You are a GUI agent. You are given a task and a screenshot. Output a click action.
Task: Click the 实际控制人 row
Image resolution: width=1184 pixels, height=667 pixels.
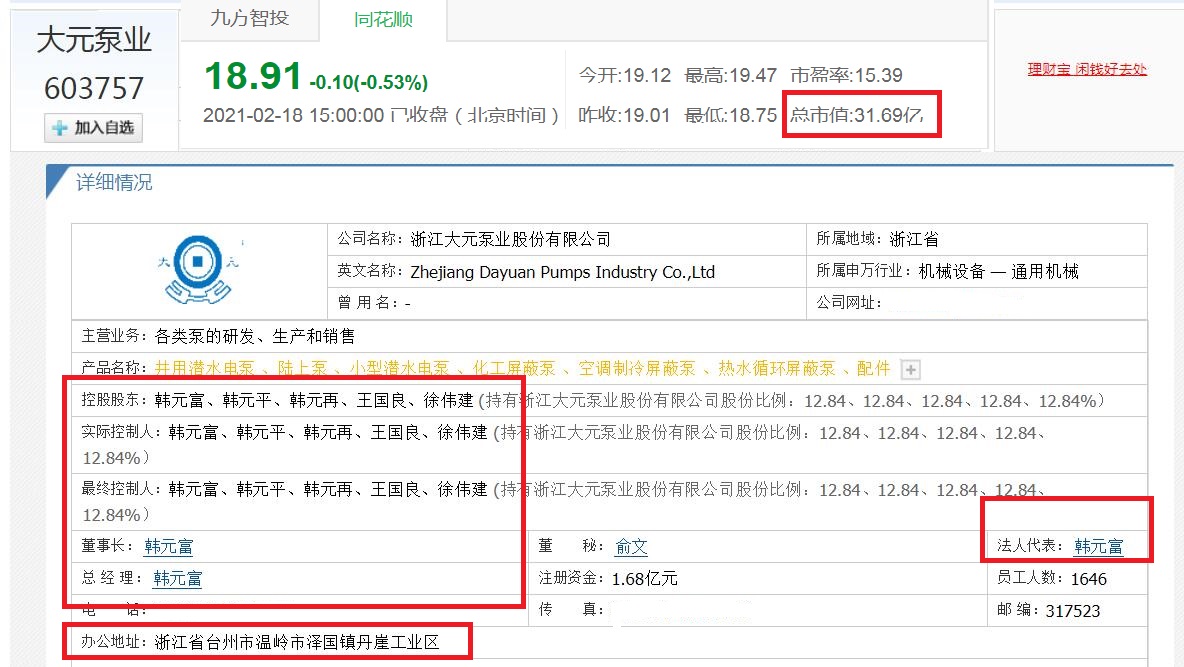[x=609, y=445]
